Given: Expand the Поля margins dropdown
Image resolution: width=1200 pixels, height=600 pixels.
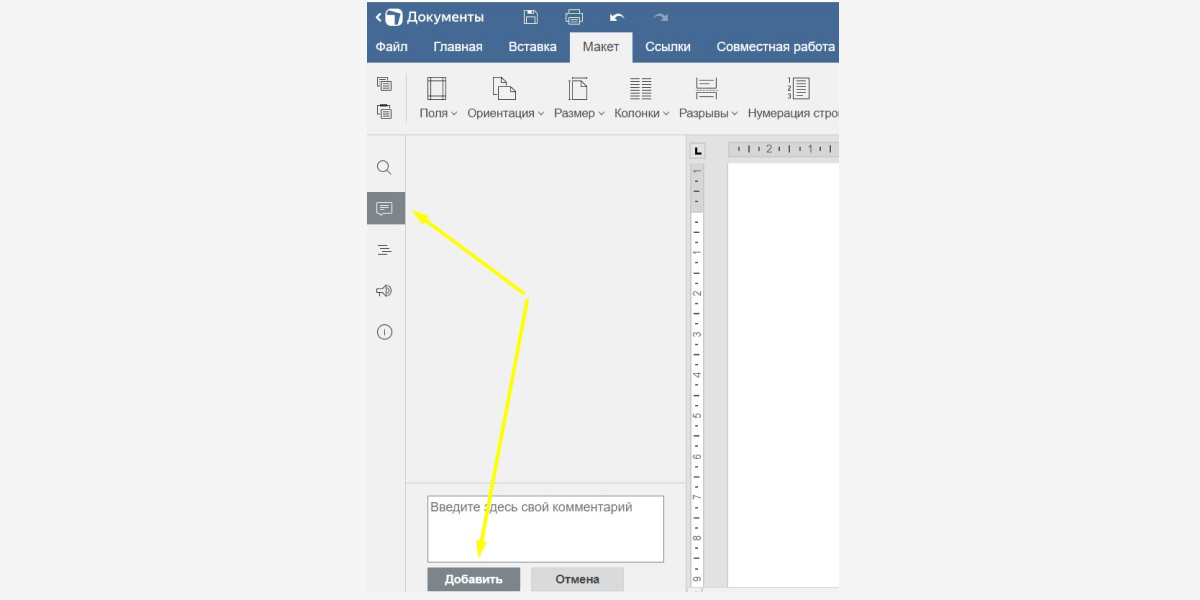Looking at the screenshot, I should (438, 99).
